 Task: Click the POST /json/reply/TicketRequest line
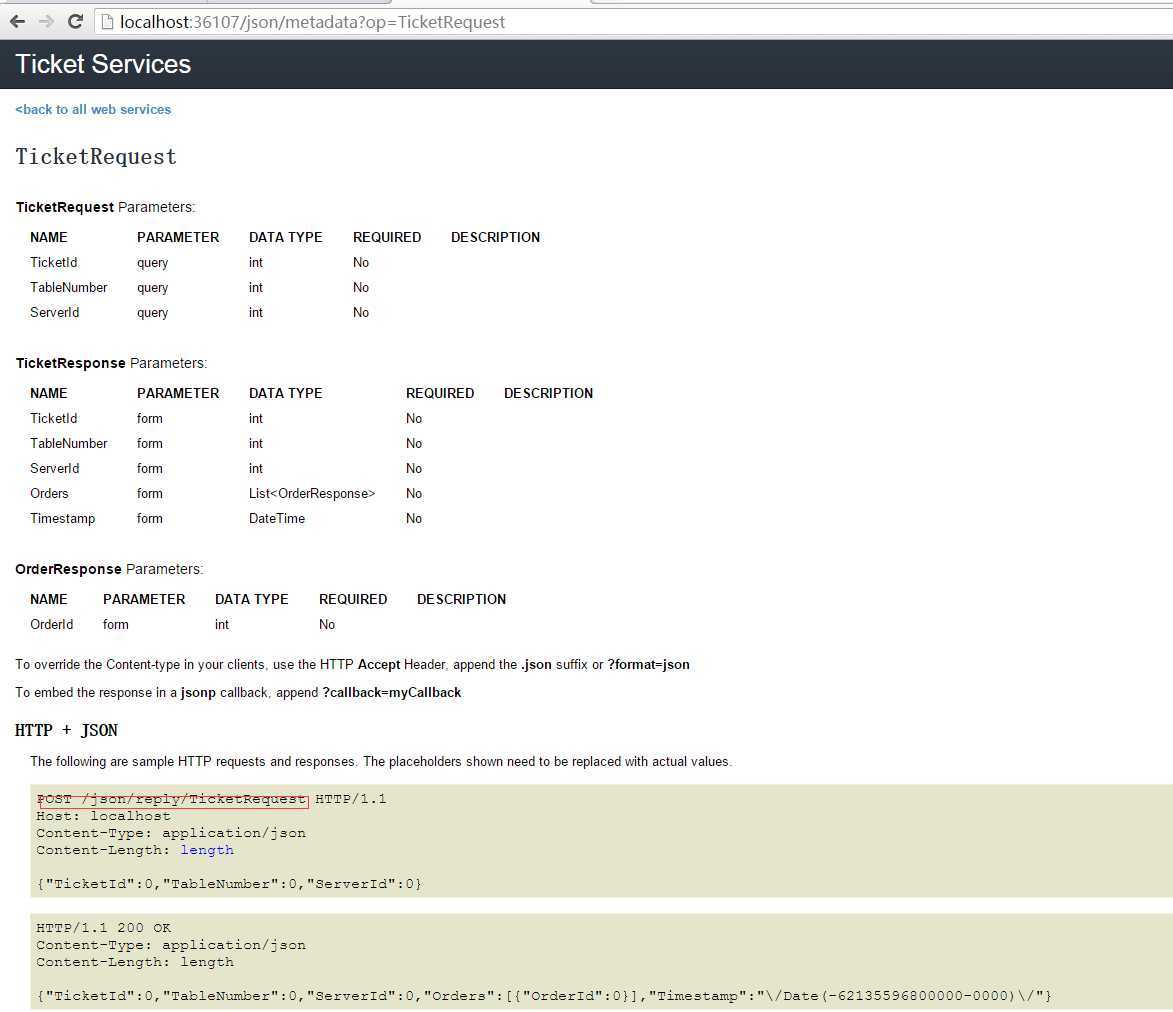click(212, 799)
